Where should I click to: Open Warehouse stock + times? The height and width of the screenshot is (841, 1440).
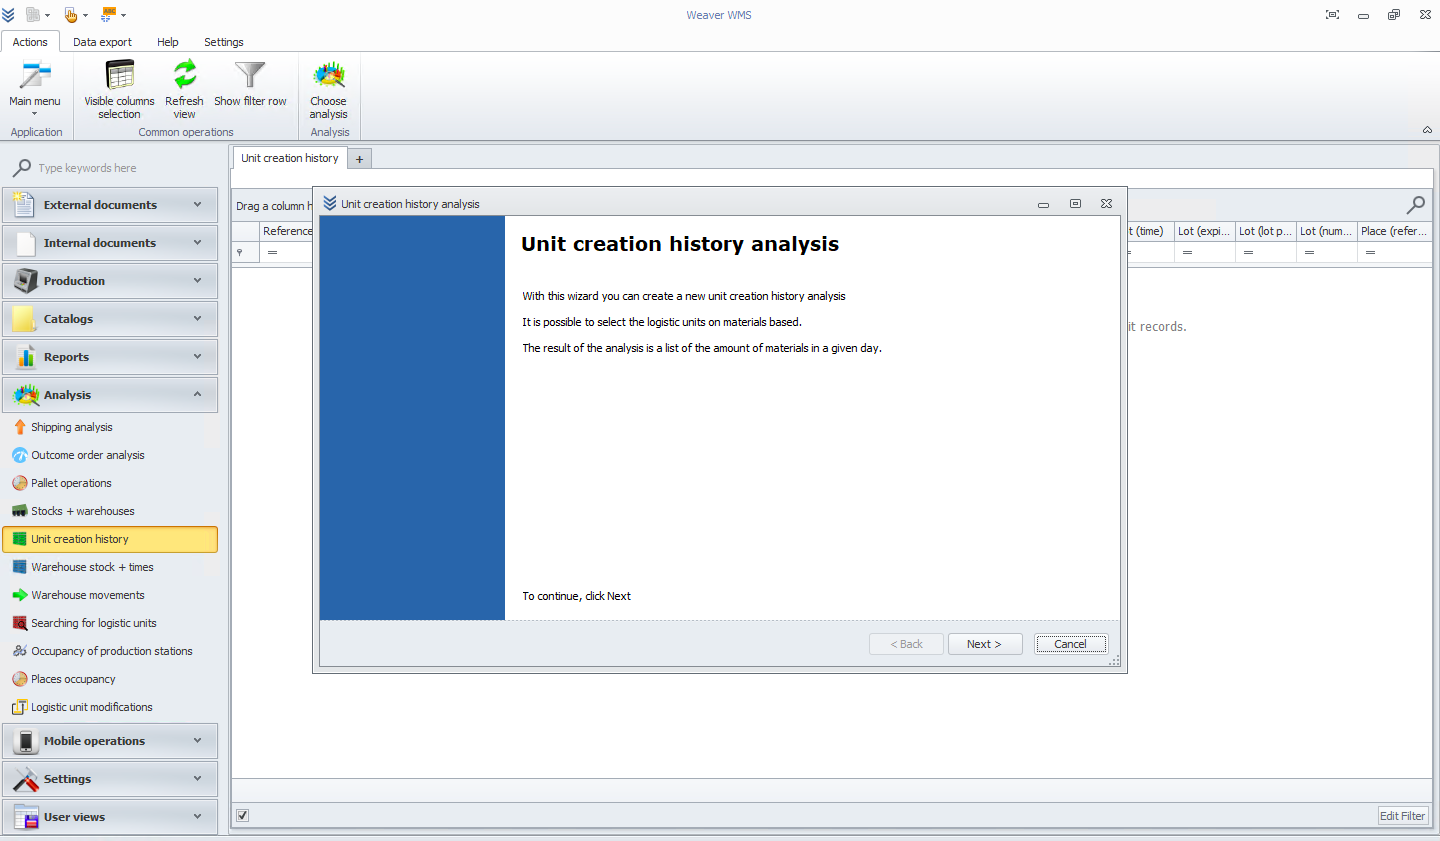point(110,567)
